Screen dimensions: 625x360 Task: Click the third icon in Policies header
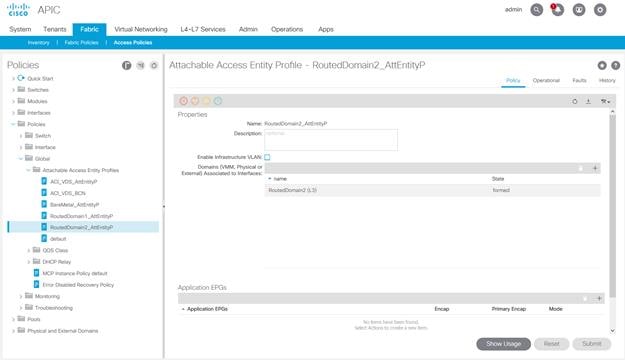(x=154, y=65)
